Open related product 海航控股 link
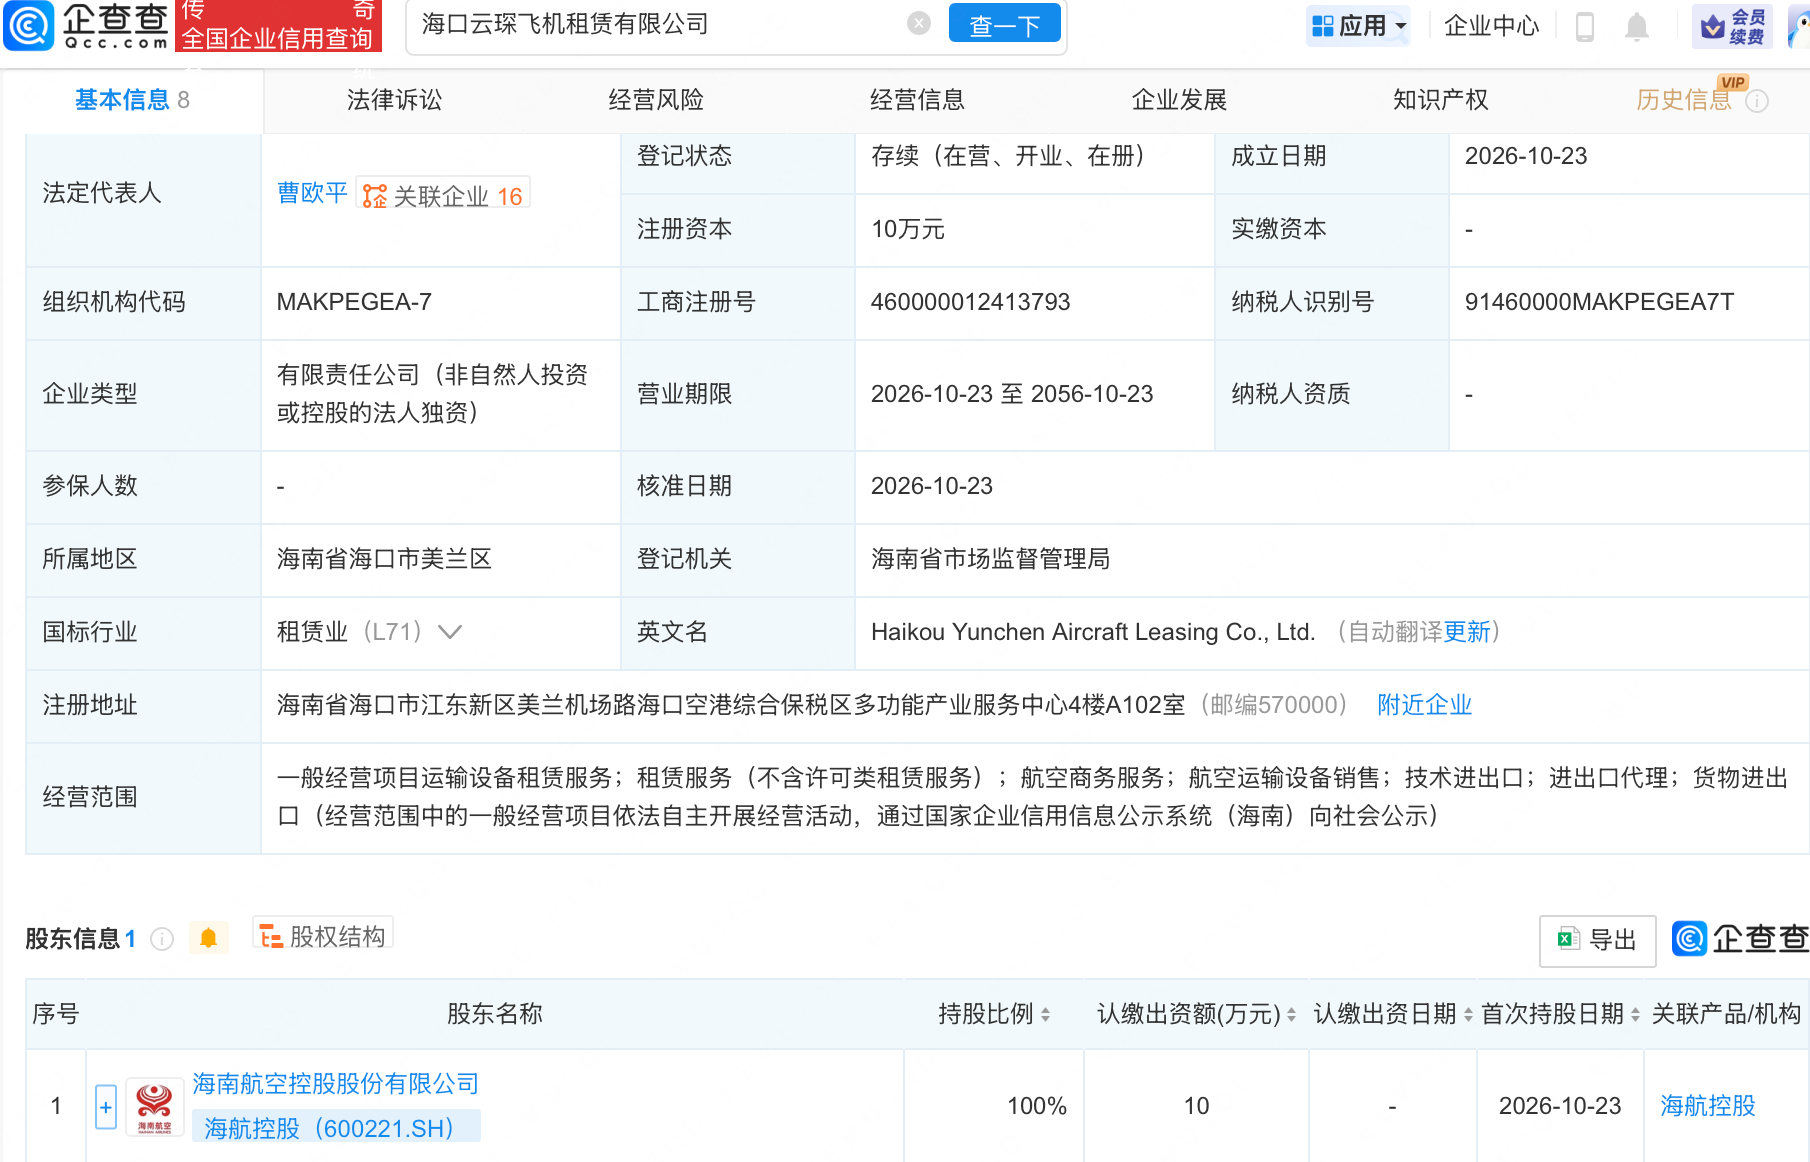 click(1707, 1106)
